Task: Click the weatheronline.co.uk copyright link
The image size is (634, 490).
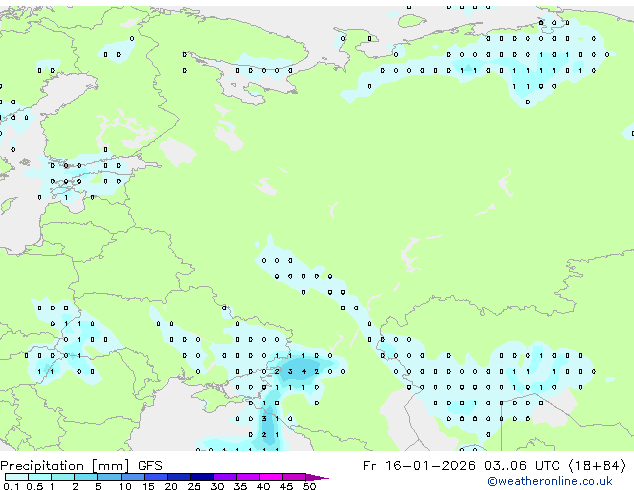Action: [x=550, y=481]
